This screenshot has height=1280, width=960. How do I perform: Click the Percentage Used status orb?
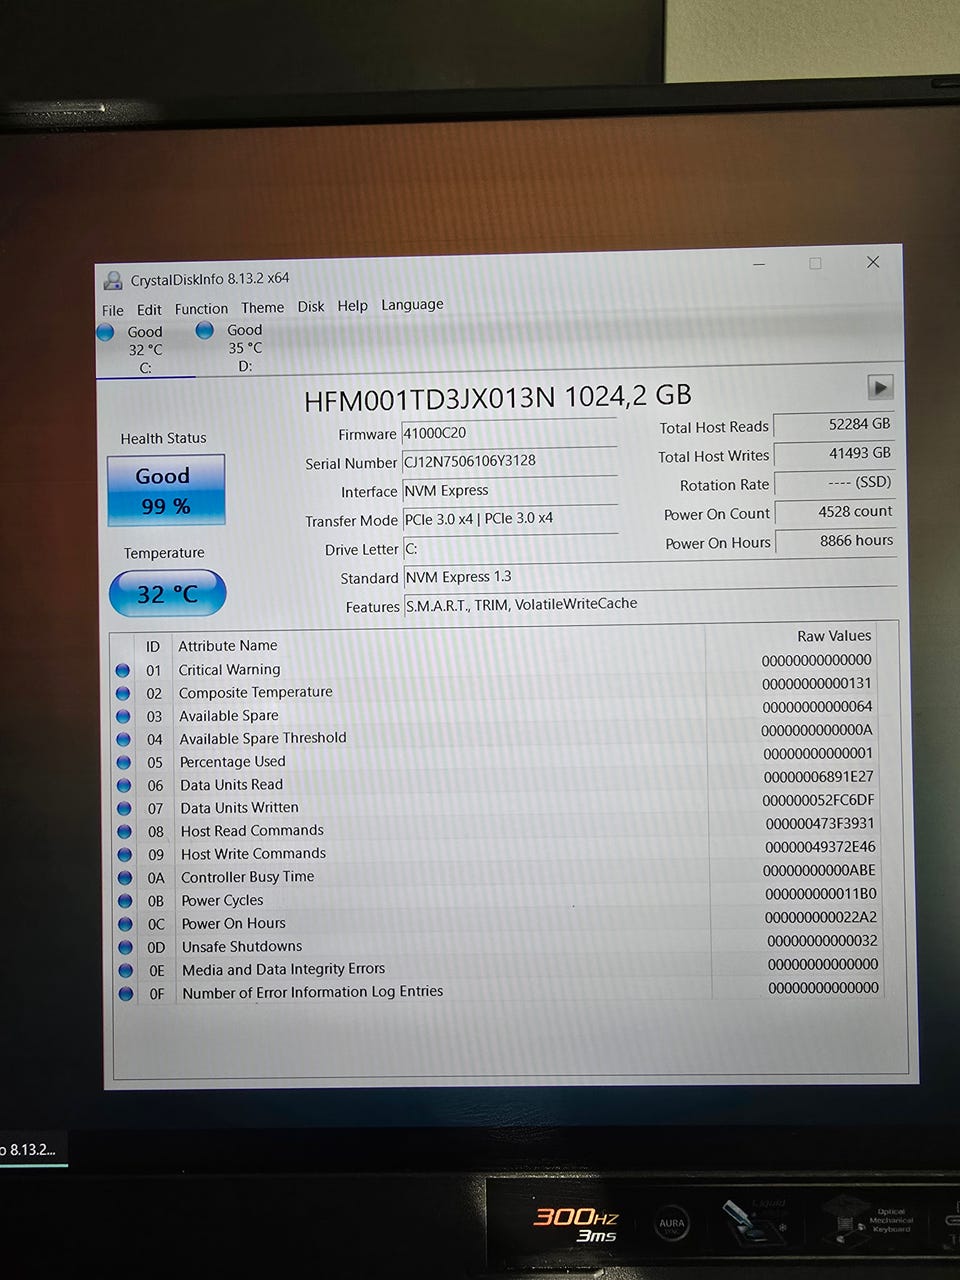124,762
